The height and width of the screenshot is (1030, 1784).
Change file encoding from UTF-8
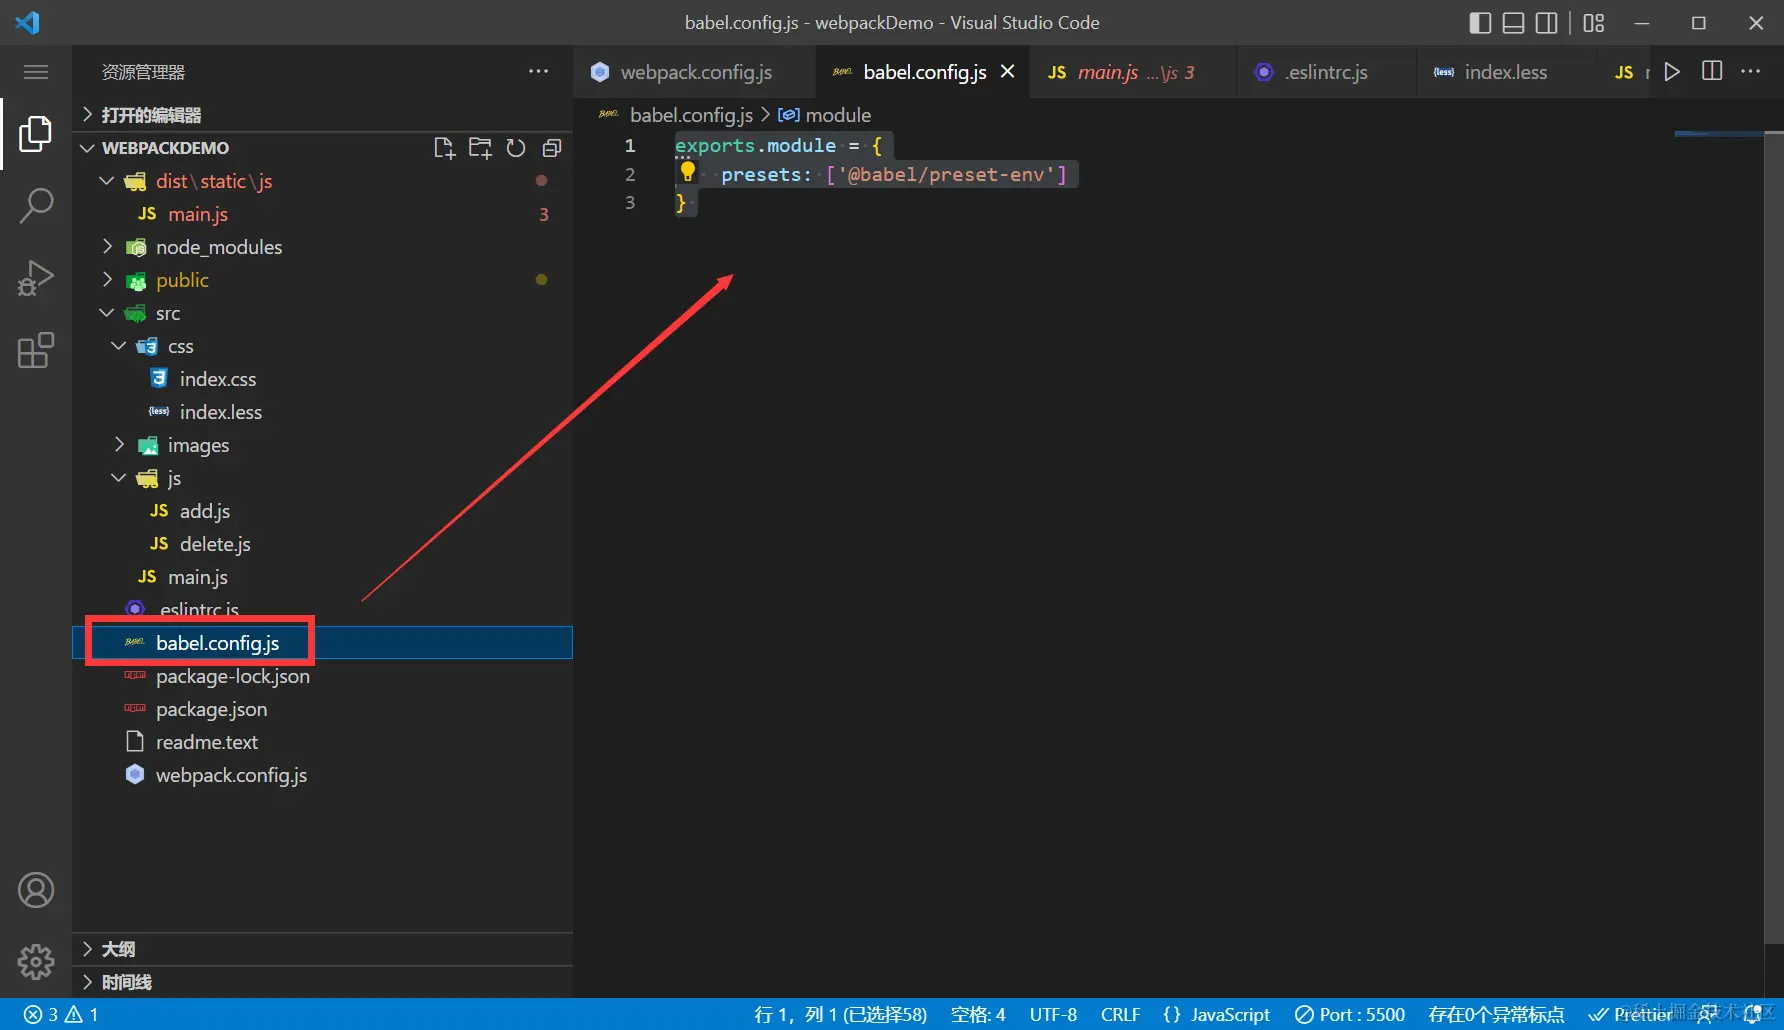(x=1053, y=1014)
